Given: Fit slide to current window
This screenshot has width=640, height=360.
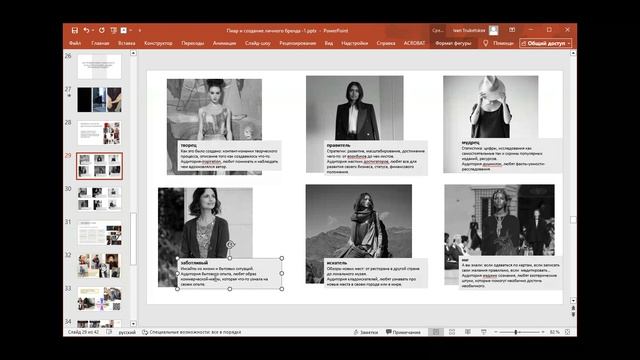Looking at the screenshot, I should tap(568, 332).
